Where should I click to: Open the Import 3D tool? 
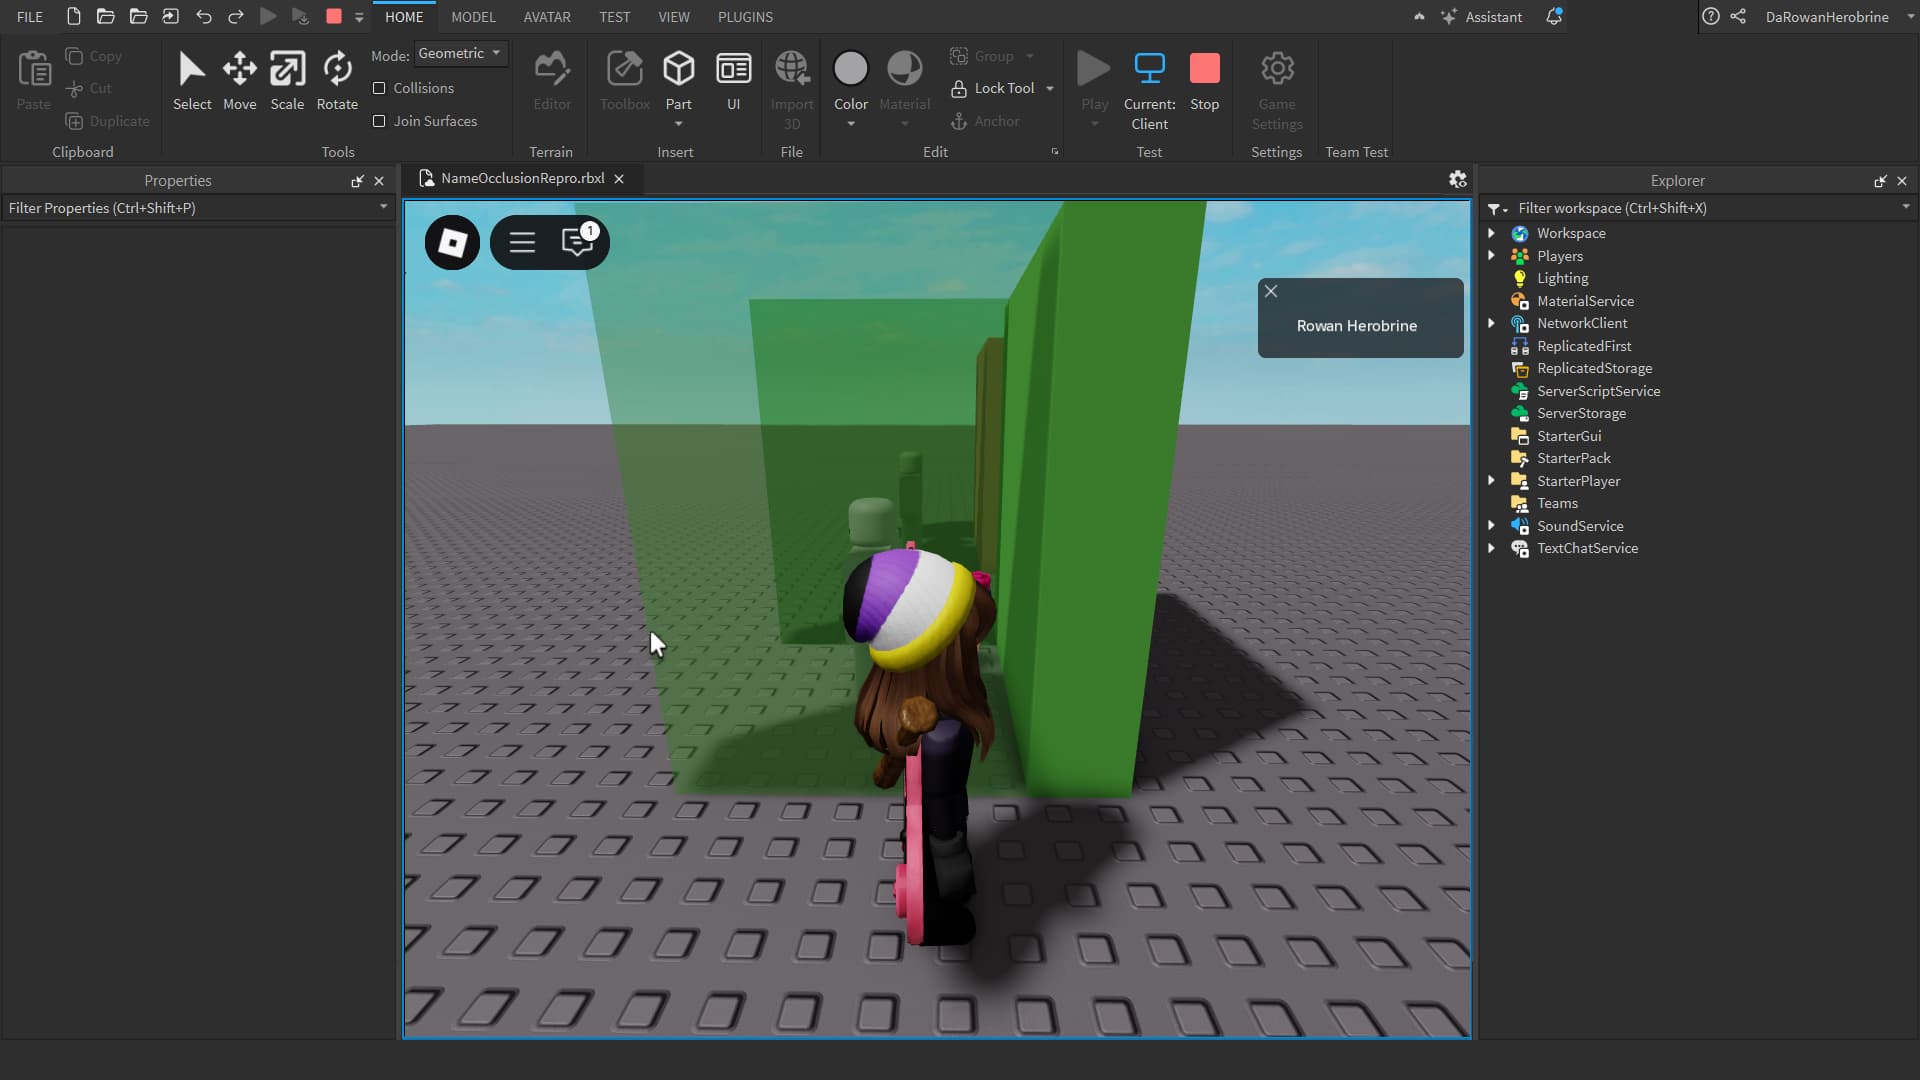792,80
